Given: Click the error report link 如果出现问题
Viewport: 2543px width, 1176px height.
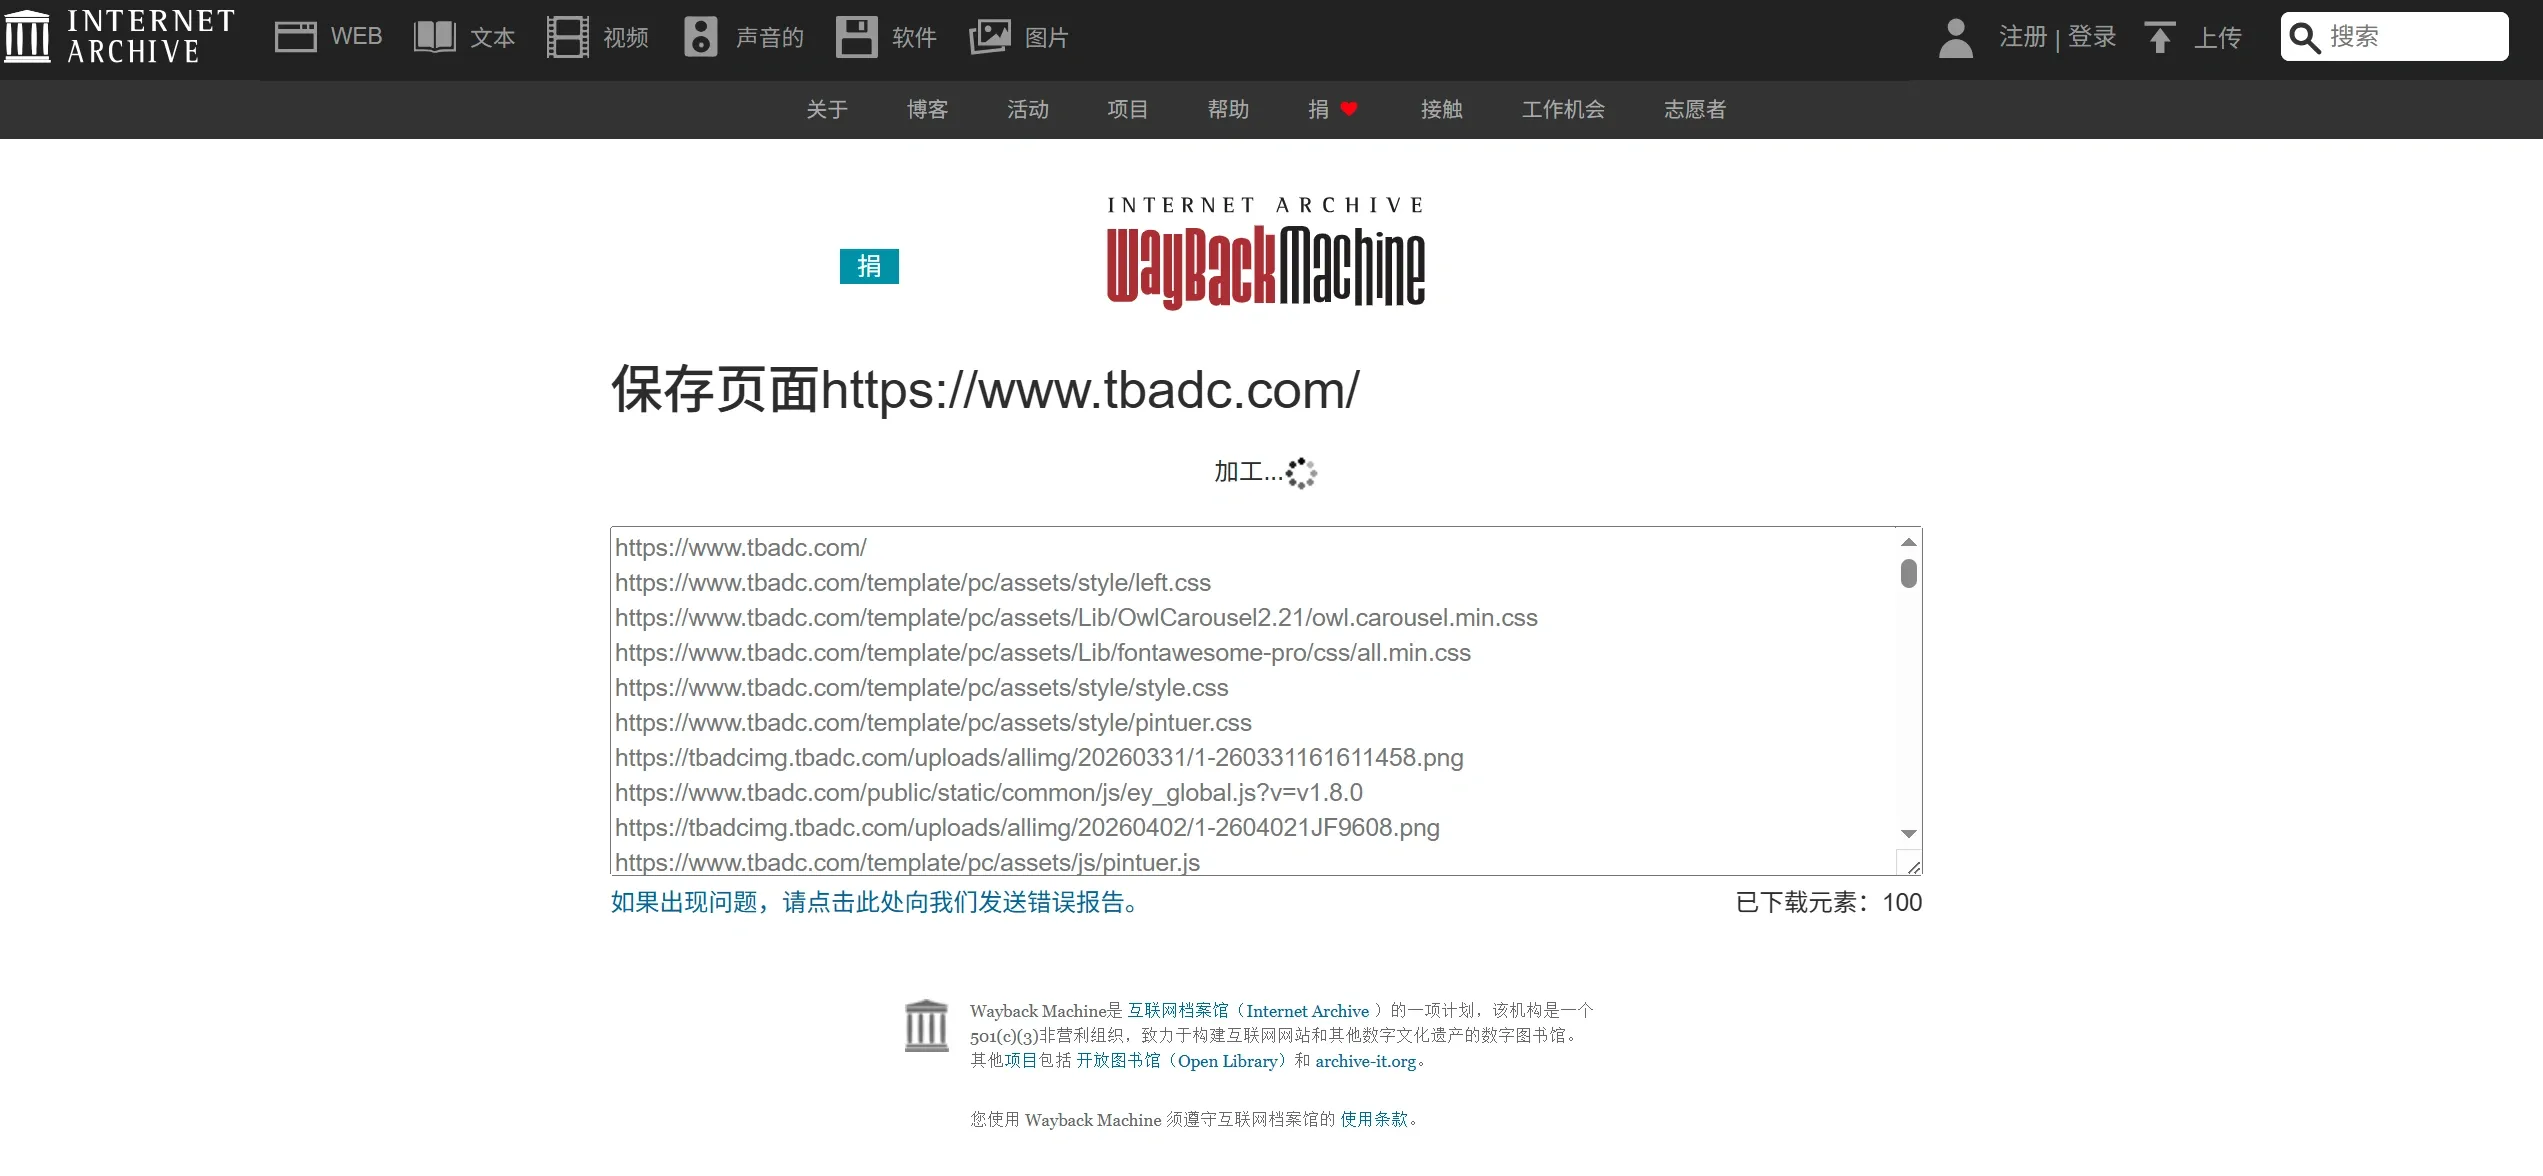Looking at the screenshot, I should point(875,902).
